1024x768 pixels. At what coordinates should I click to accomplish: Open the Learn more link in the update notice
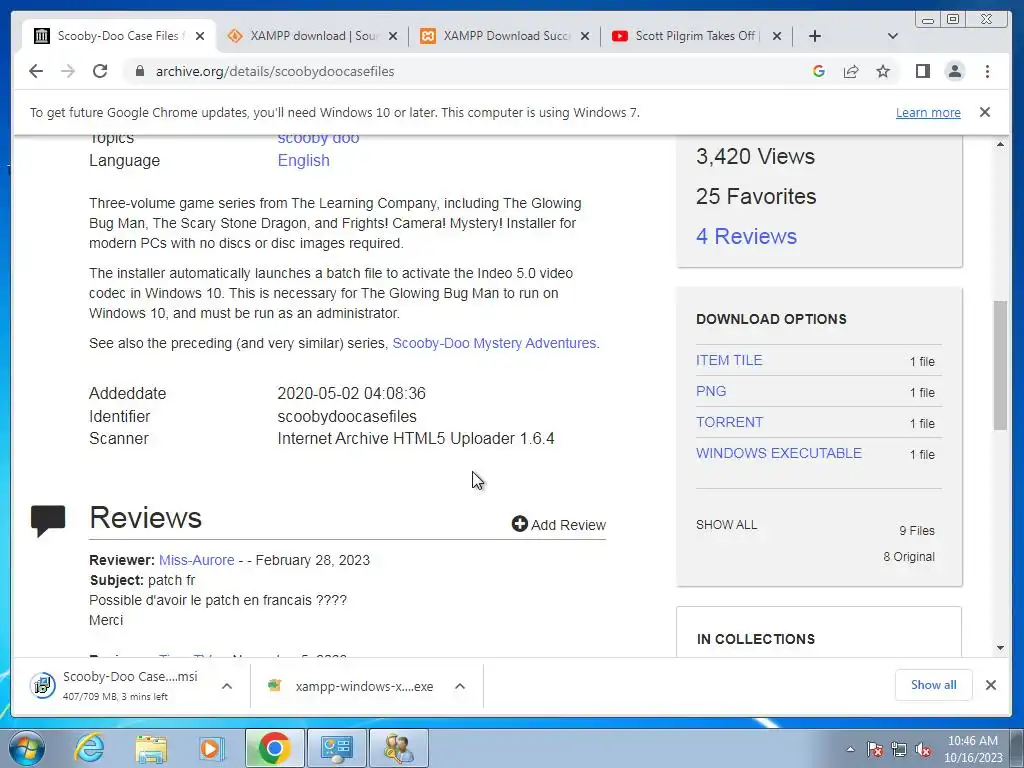[928, 112]
